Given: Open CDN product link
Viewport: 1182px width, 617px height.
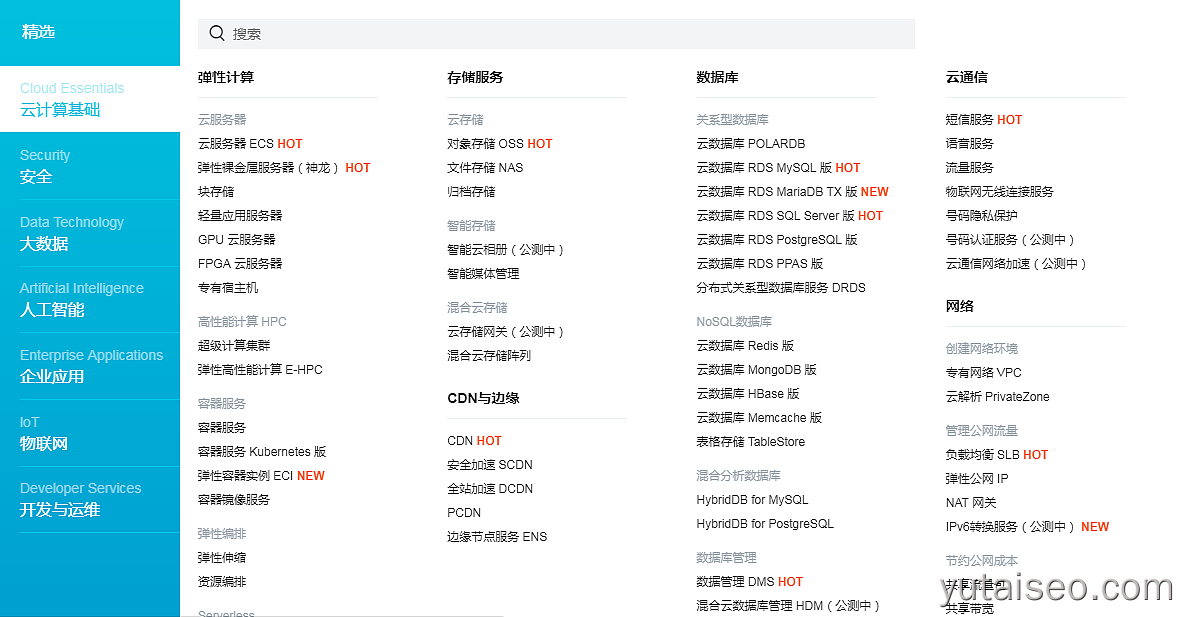Looking at the screenshot, I should click(460, 440).
